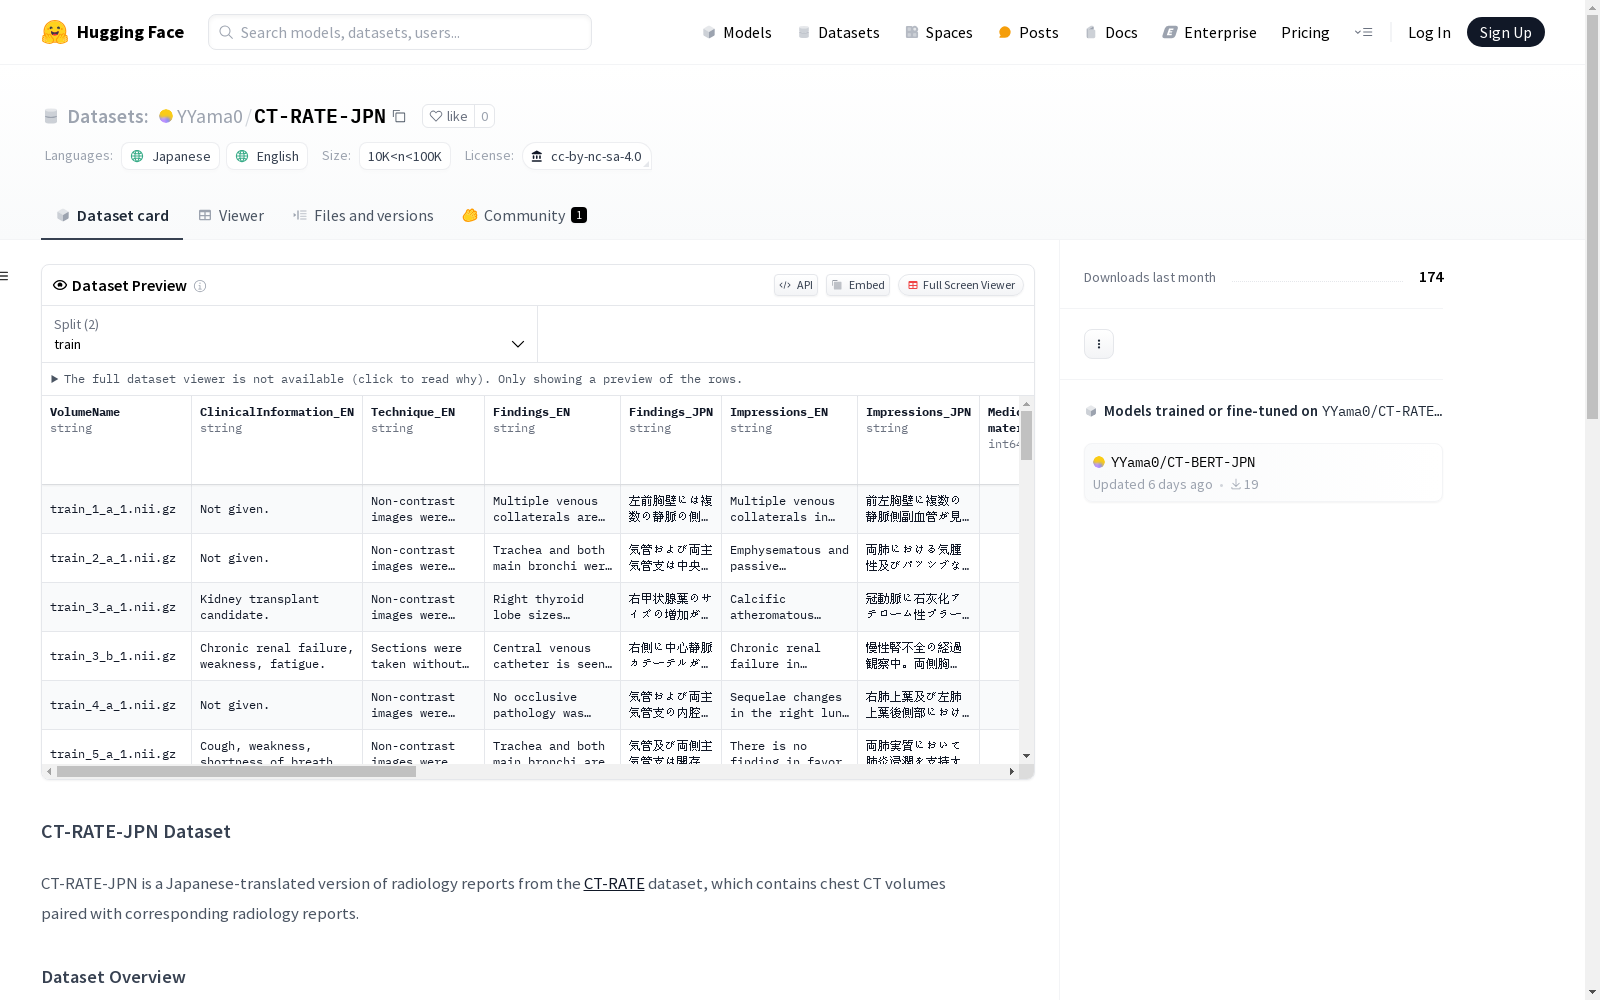Viewport: 1600px width, 1000px height.
Task: Open the three-dot options menu in sidebar
Action: pyautogui.click(x=1099, y=344)
